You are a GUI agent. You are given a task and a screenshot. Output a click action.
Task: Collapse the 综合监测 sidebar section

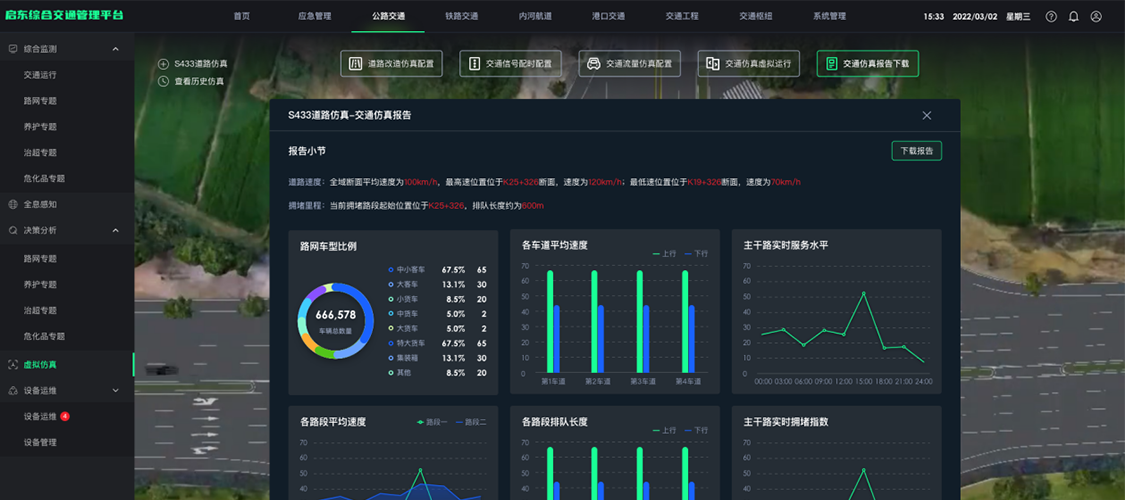(x=115, y=49)
